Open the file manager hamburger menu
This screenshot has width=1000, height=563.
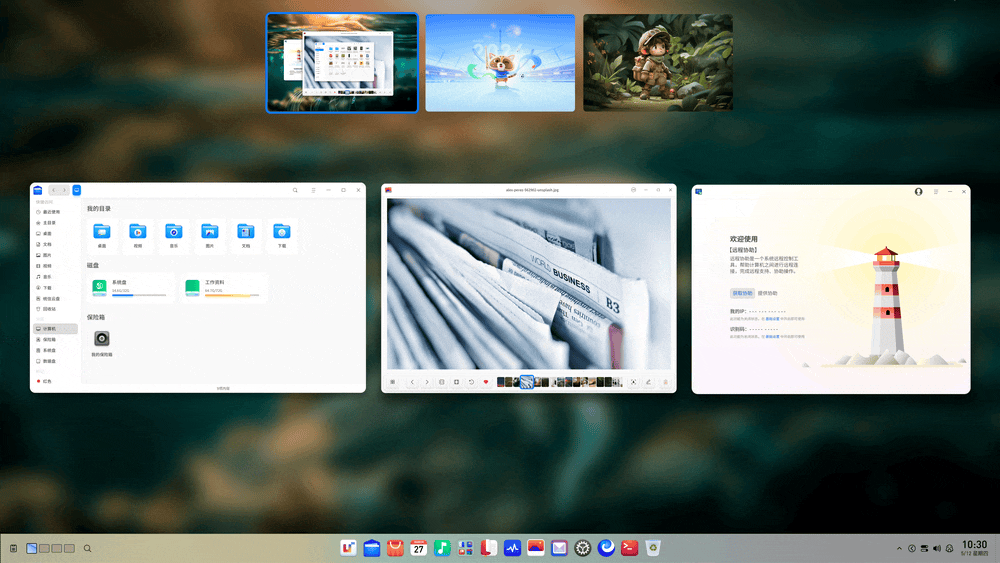point(313,190)
